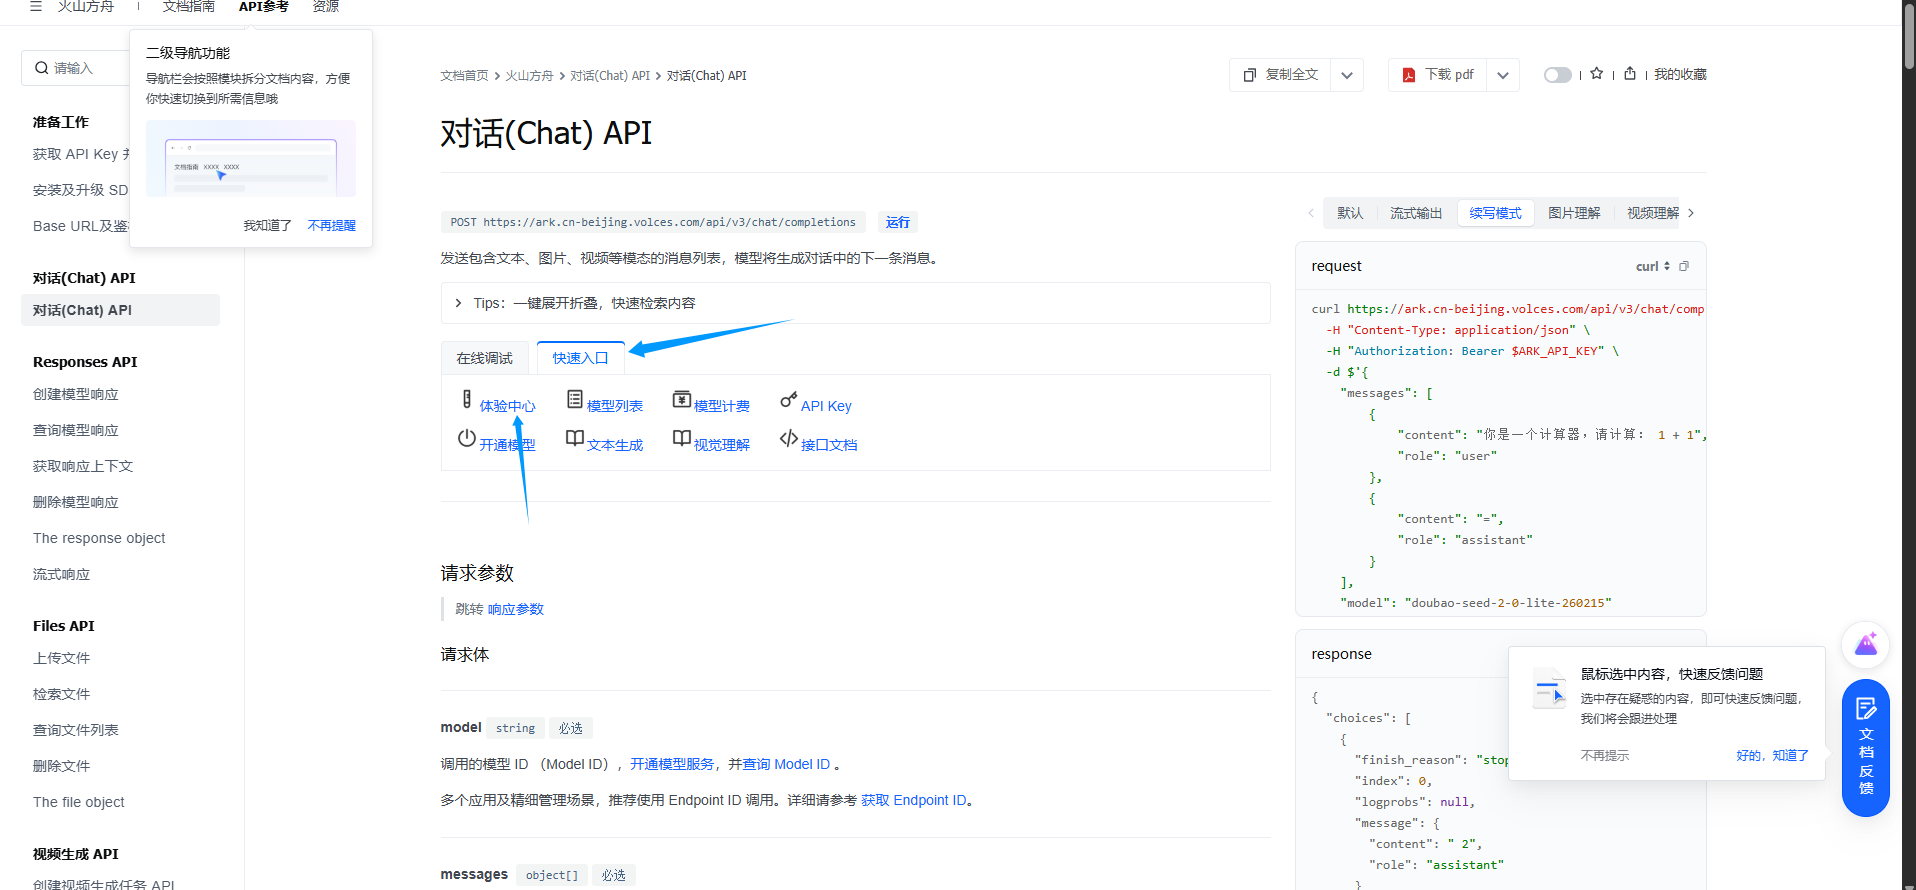1916x890 pixels.
Task: Click the star favorite icon
Action: pos(1596,74)
